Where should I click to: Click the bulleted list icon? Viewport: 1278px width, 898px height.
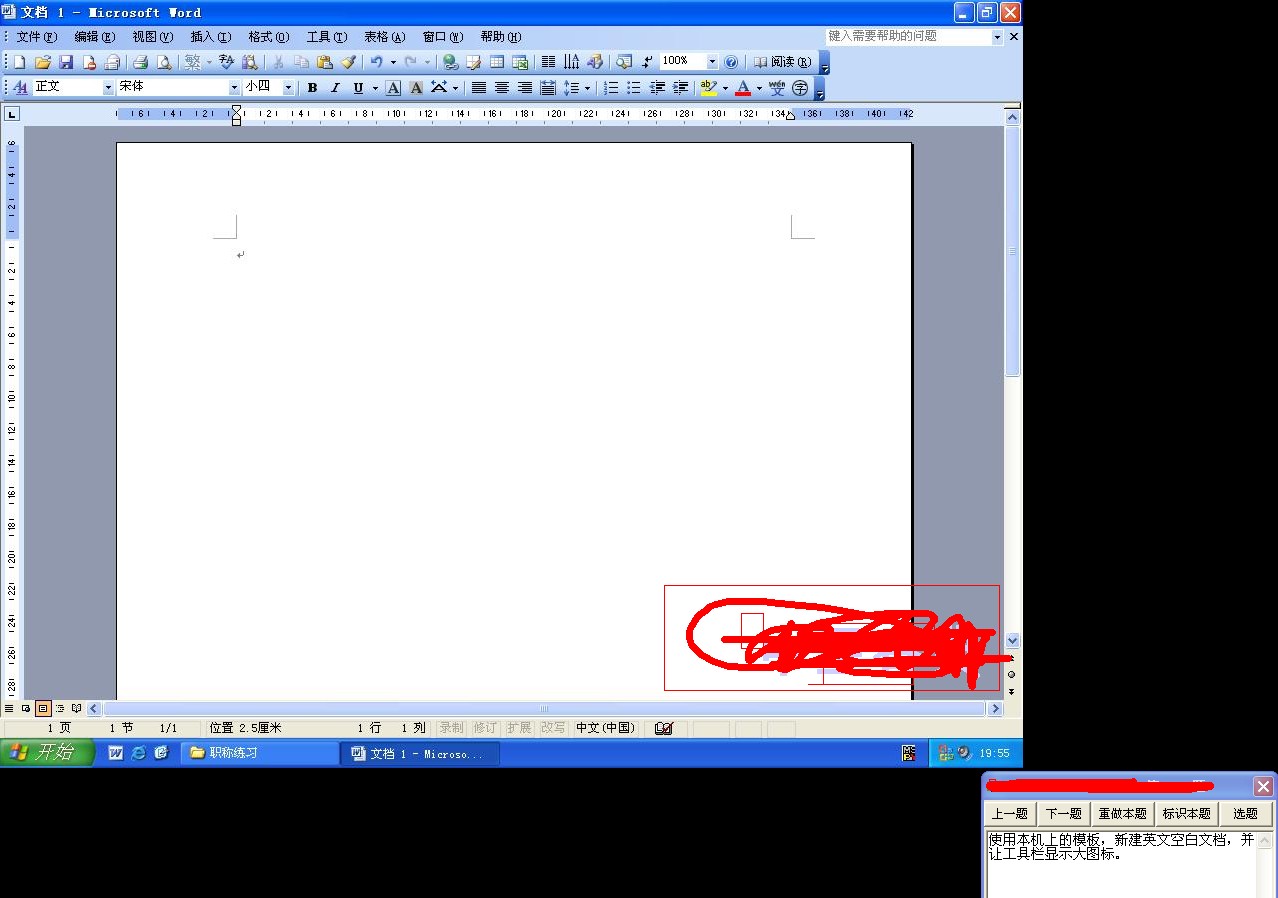click(x=634, y=88)
